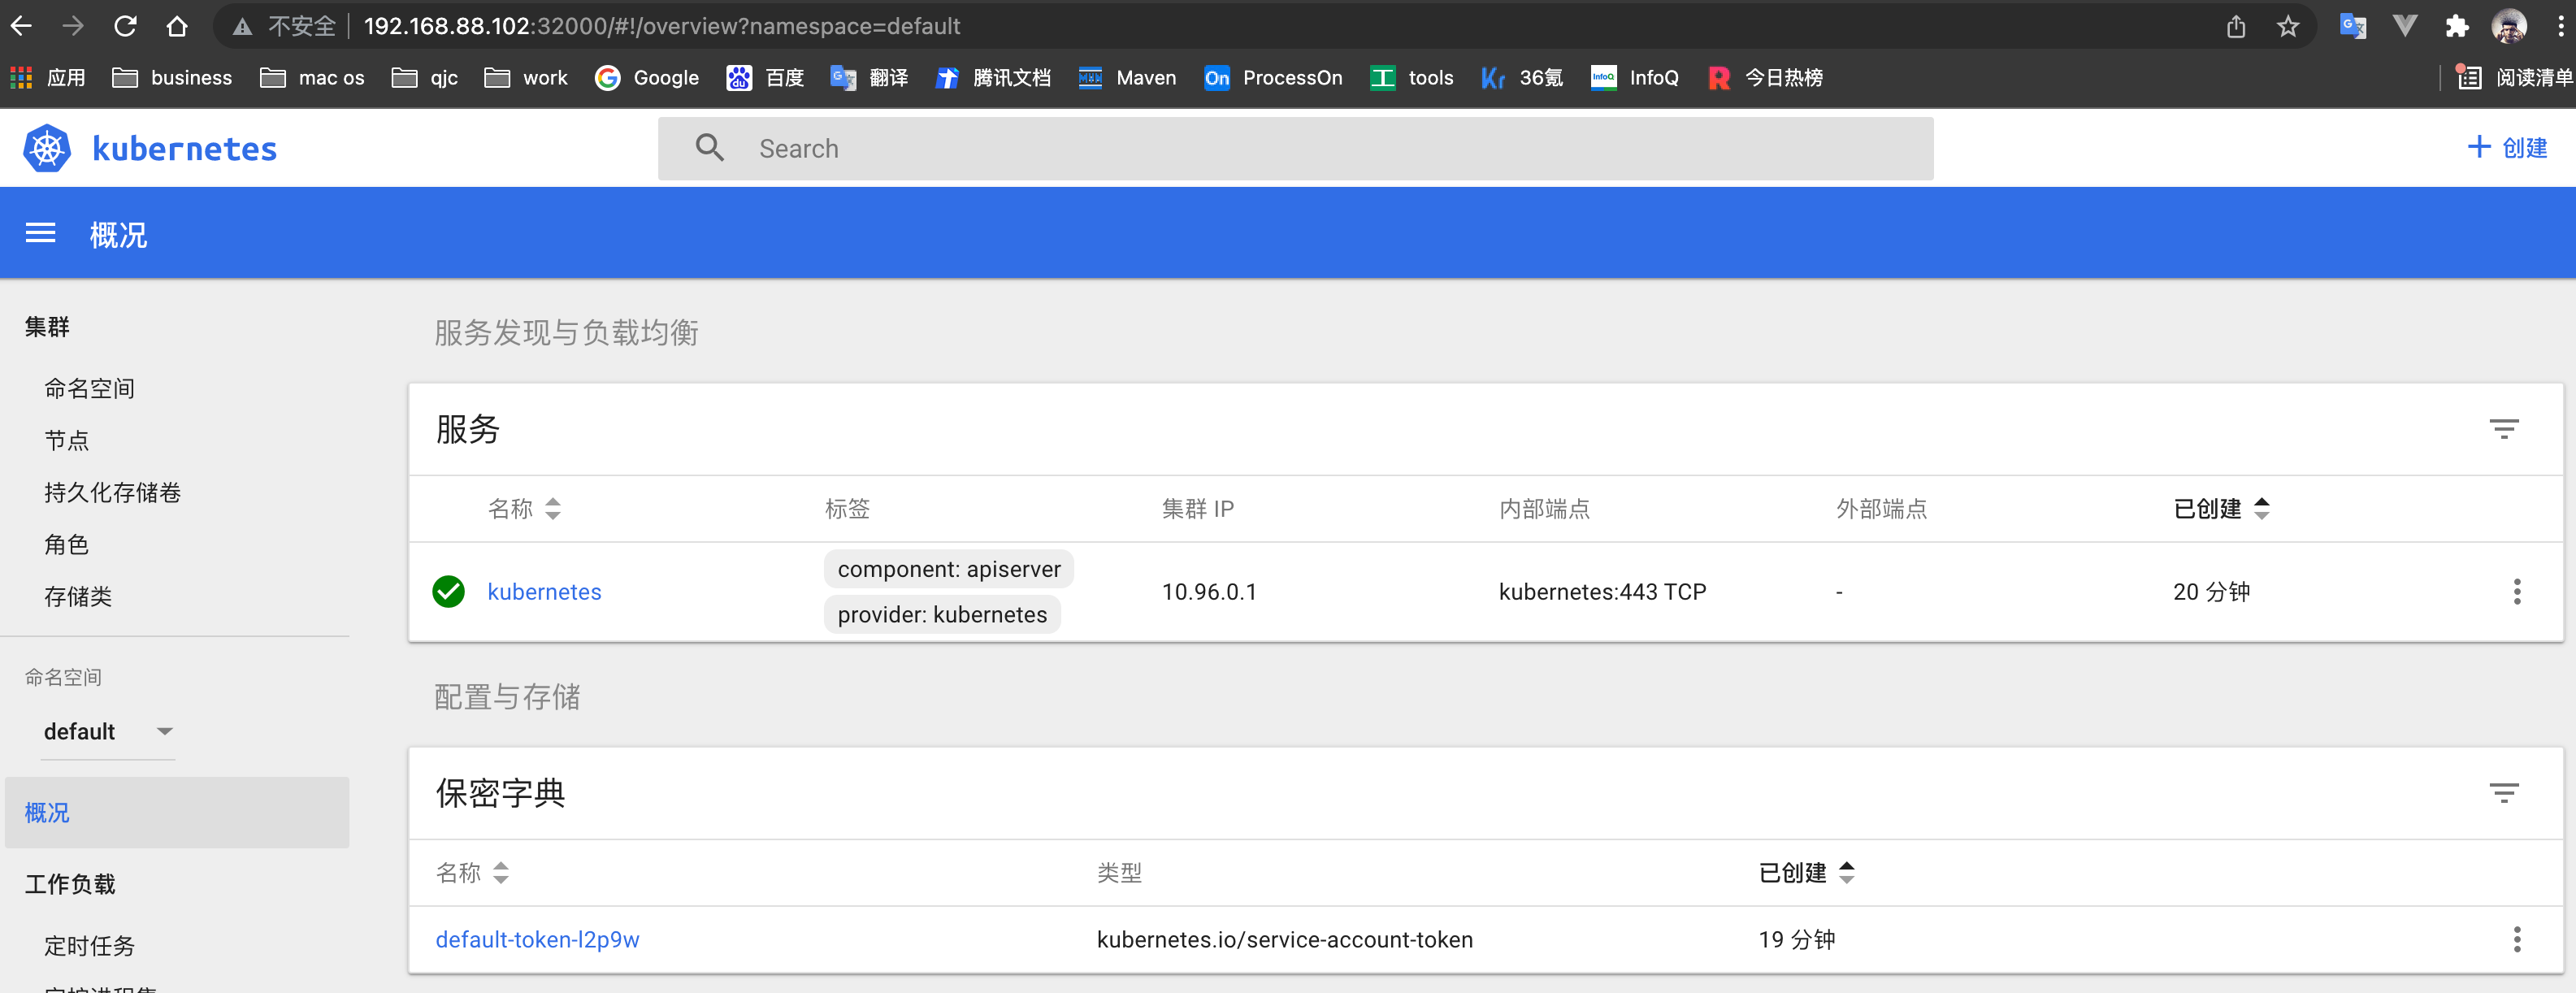The width and height of the screenshot is (2576, 993).
Task: Select 概况 in sidebar
Action: pos(176,812)
